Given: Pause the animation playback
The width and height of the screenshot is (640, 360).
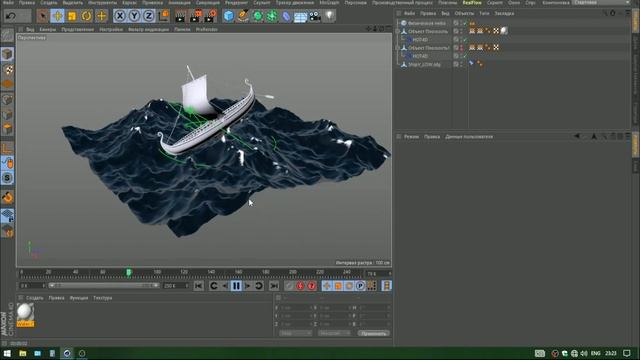Looking at the screenshot, I should 236,286.
